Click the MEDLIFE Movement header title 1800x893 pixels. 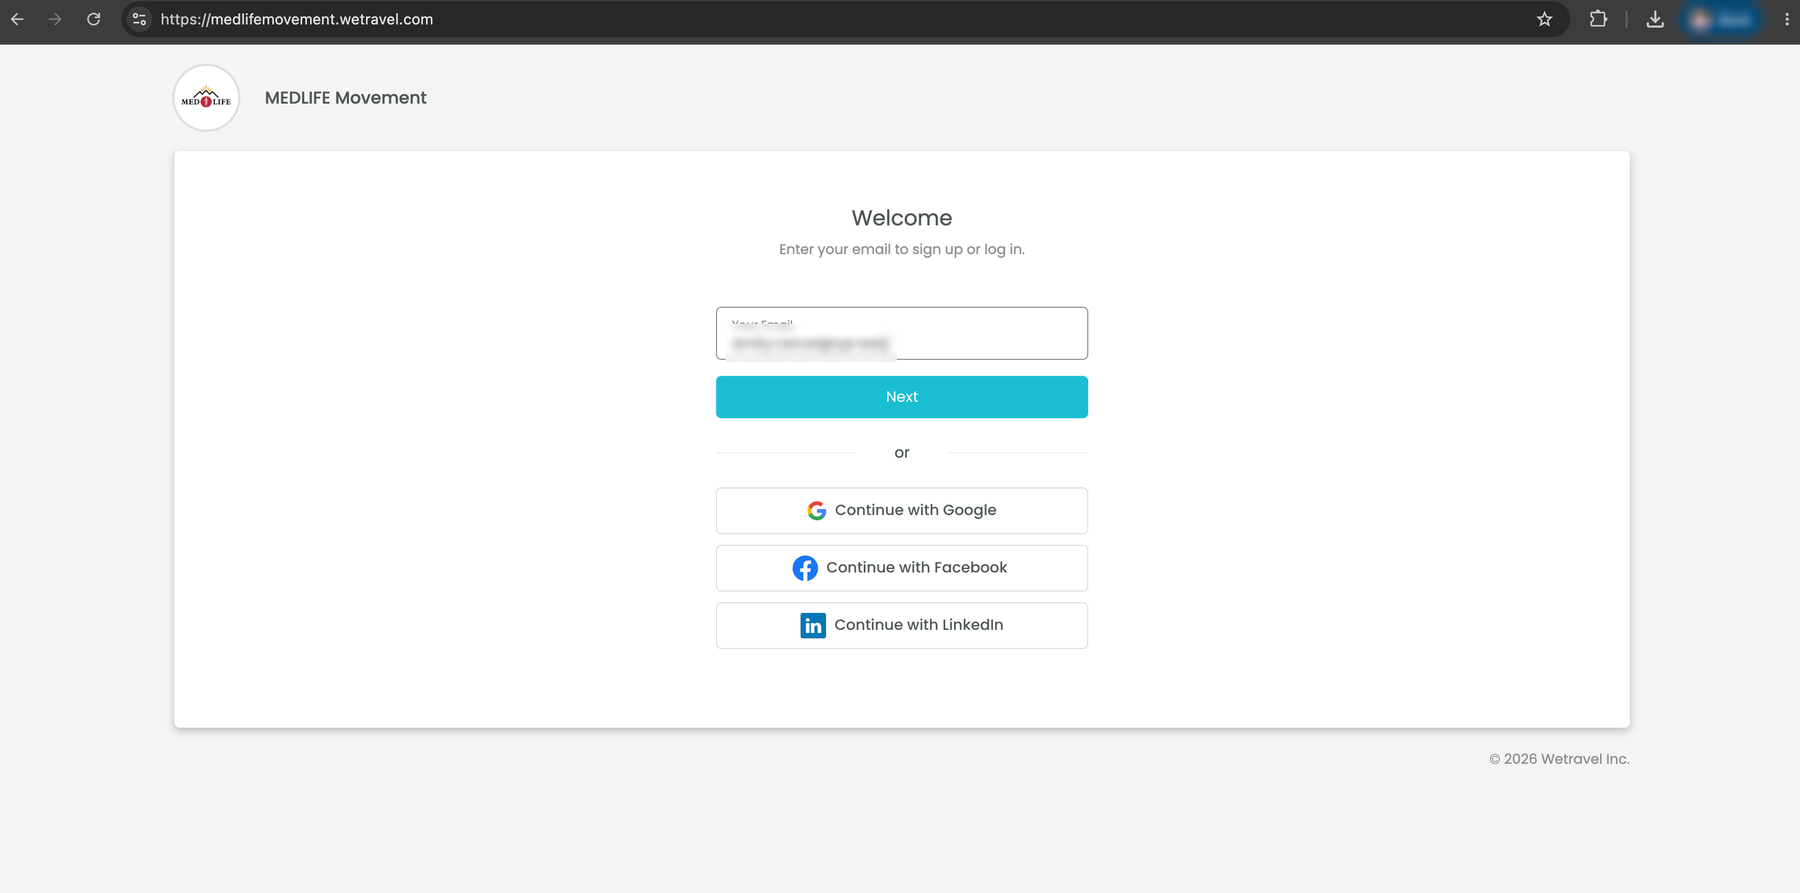click(x=345, y=98)
